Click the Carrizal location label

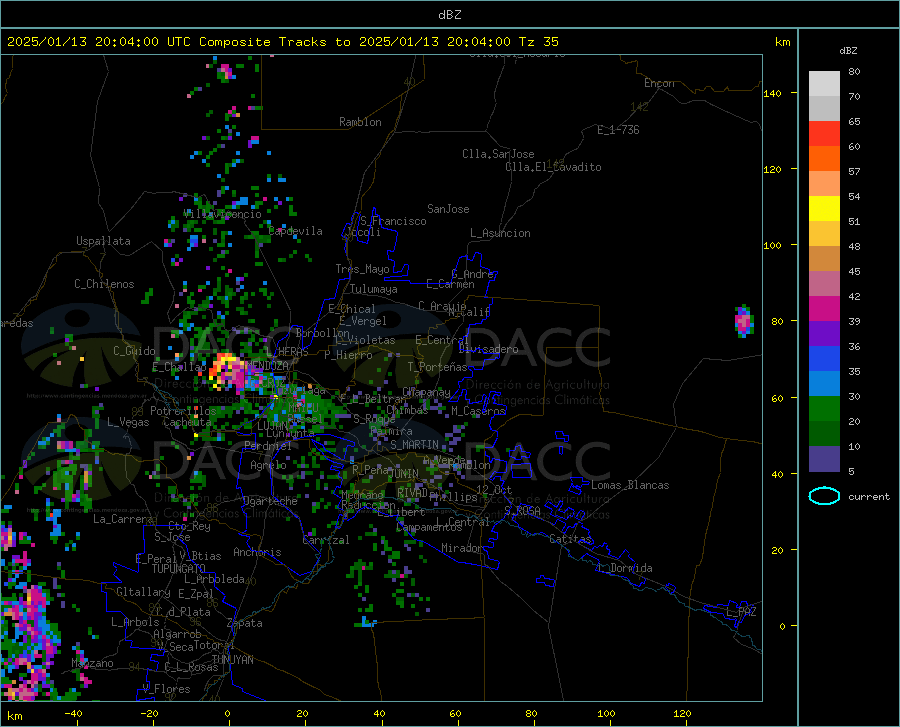click(x=326, y=540)
